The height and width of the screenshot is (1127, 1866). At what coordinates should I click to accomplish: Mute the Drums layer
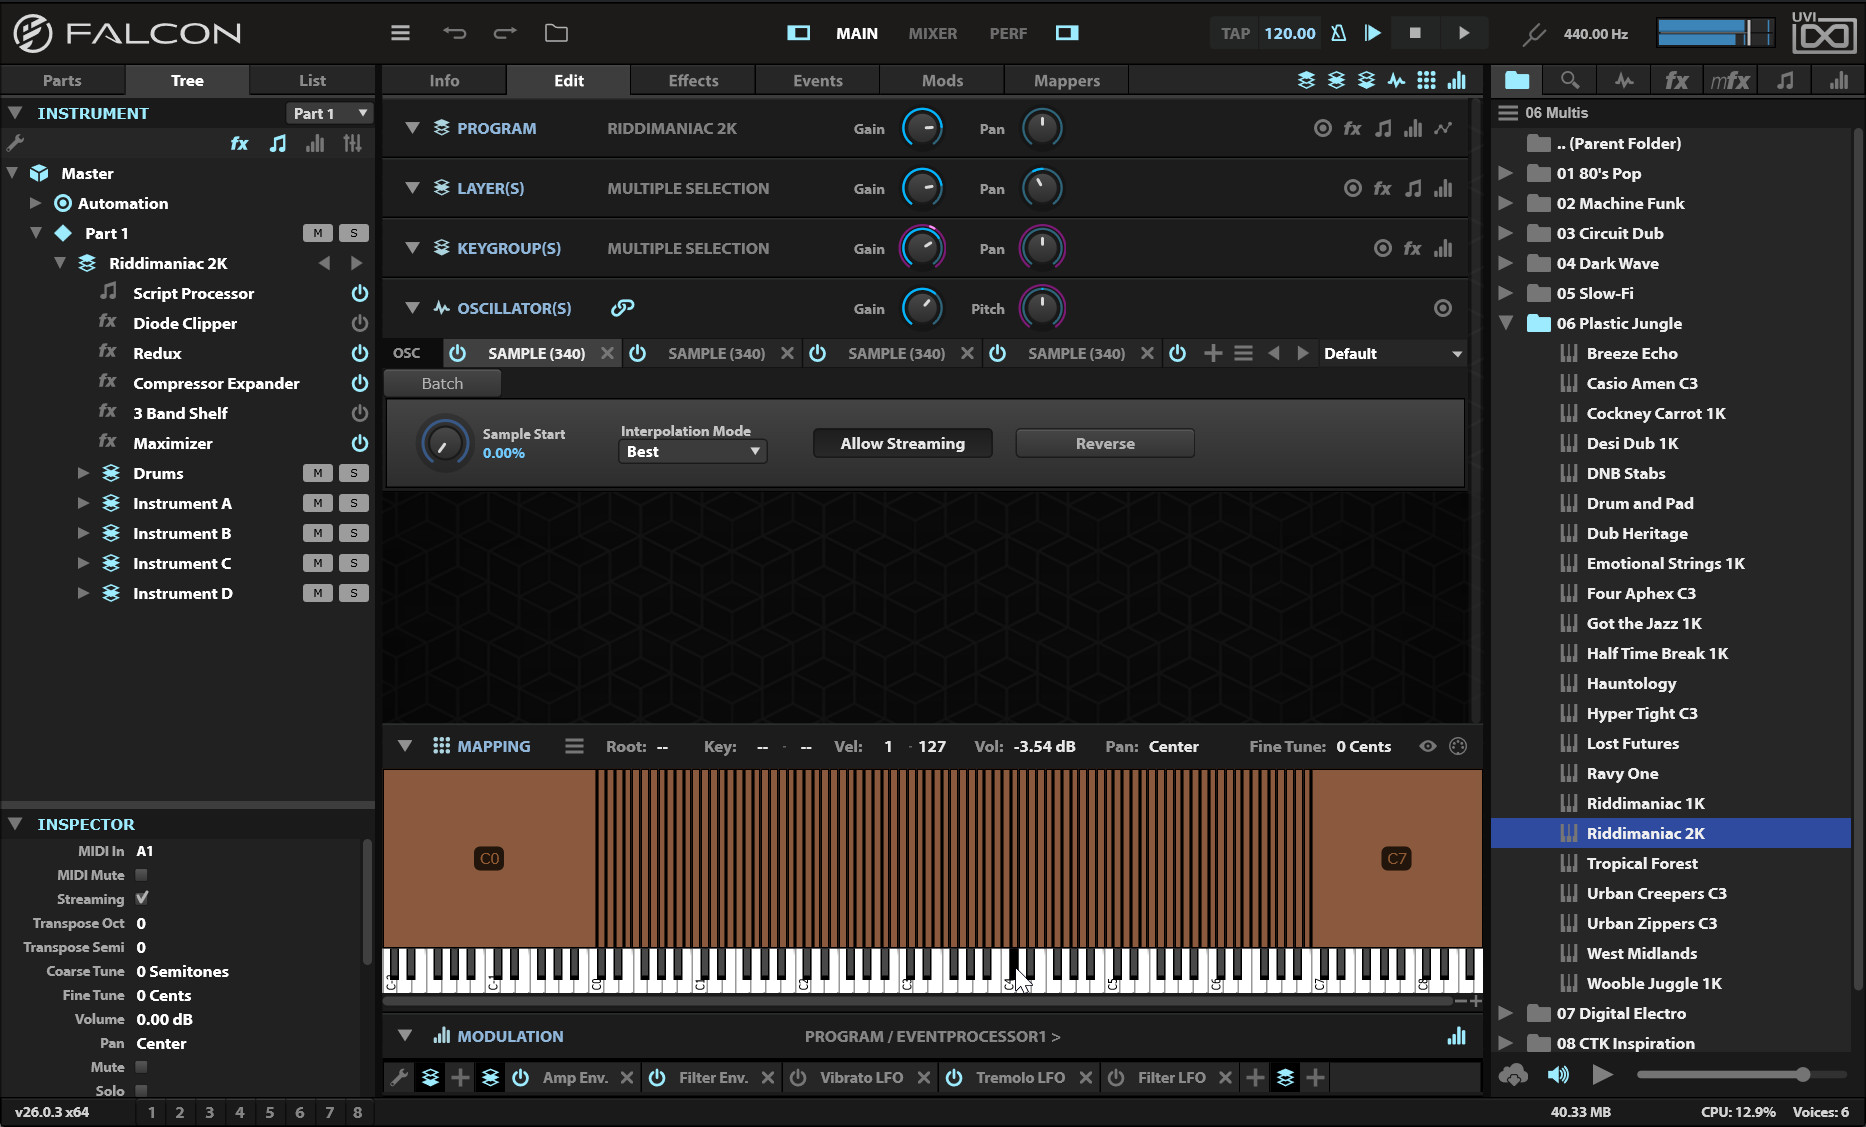click(317, 473)
